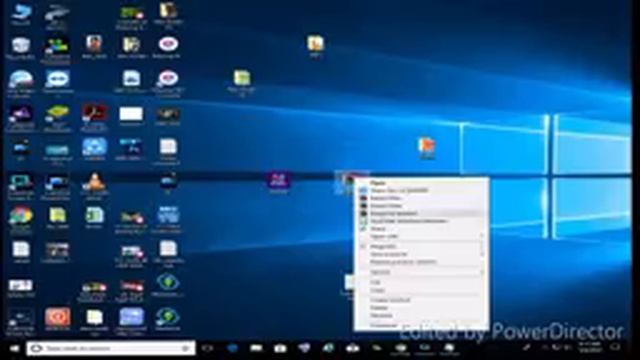Expand the Send to submenu arrow

[482, 272]
